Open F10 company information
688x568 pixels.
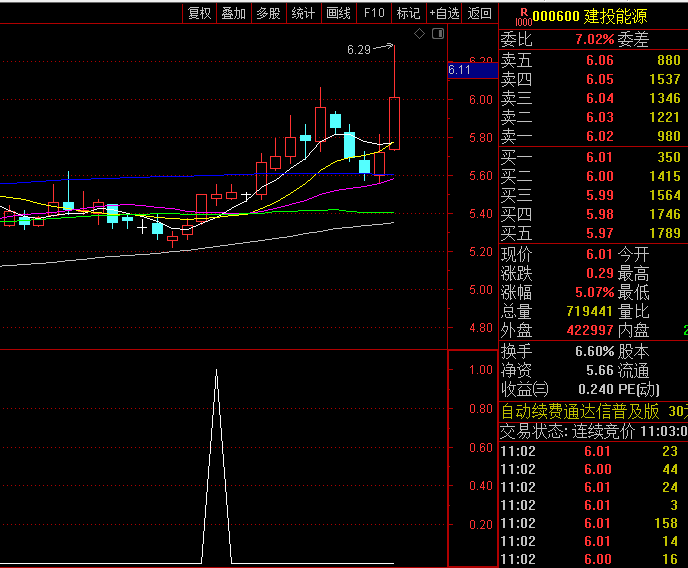coord(374,13)
